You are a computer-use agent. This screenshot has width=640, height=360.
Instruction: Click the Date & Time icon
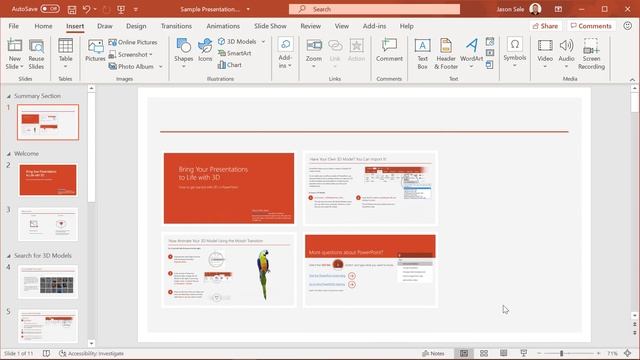pos(490,41)
